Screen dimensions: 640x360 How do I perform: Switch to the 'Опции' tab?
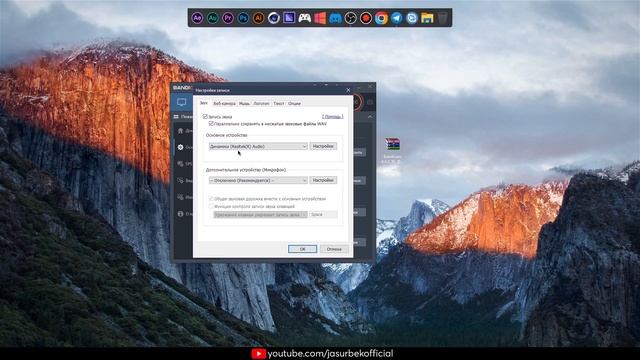click(294, 103)
